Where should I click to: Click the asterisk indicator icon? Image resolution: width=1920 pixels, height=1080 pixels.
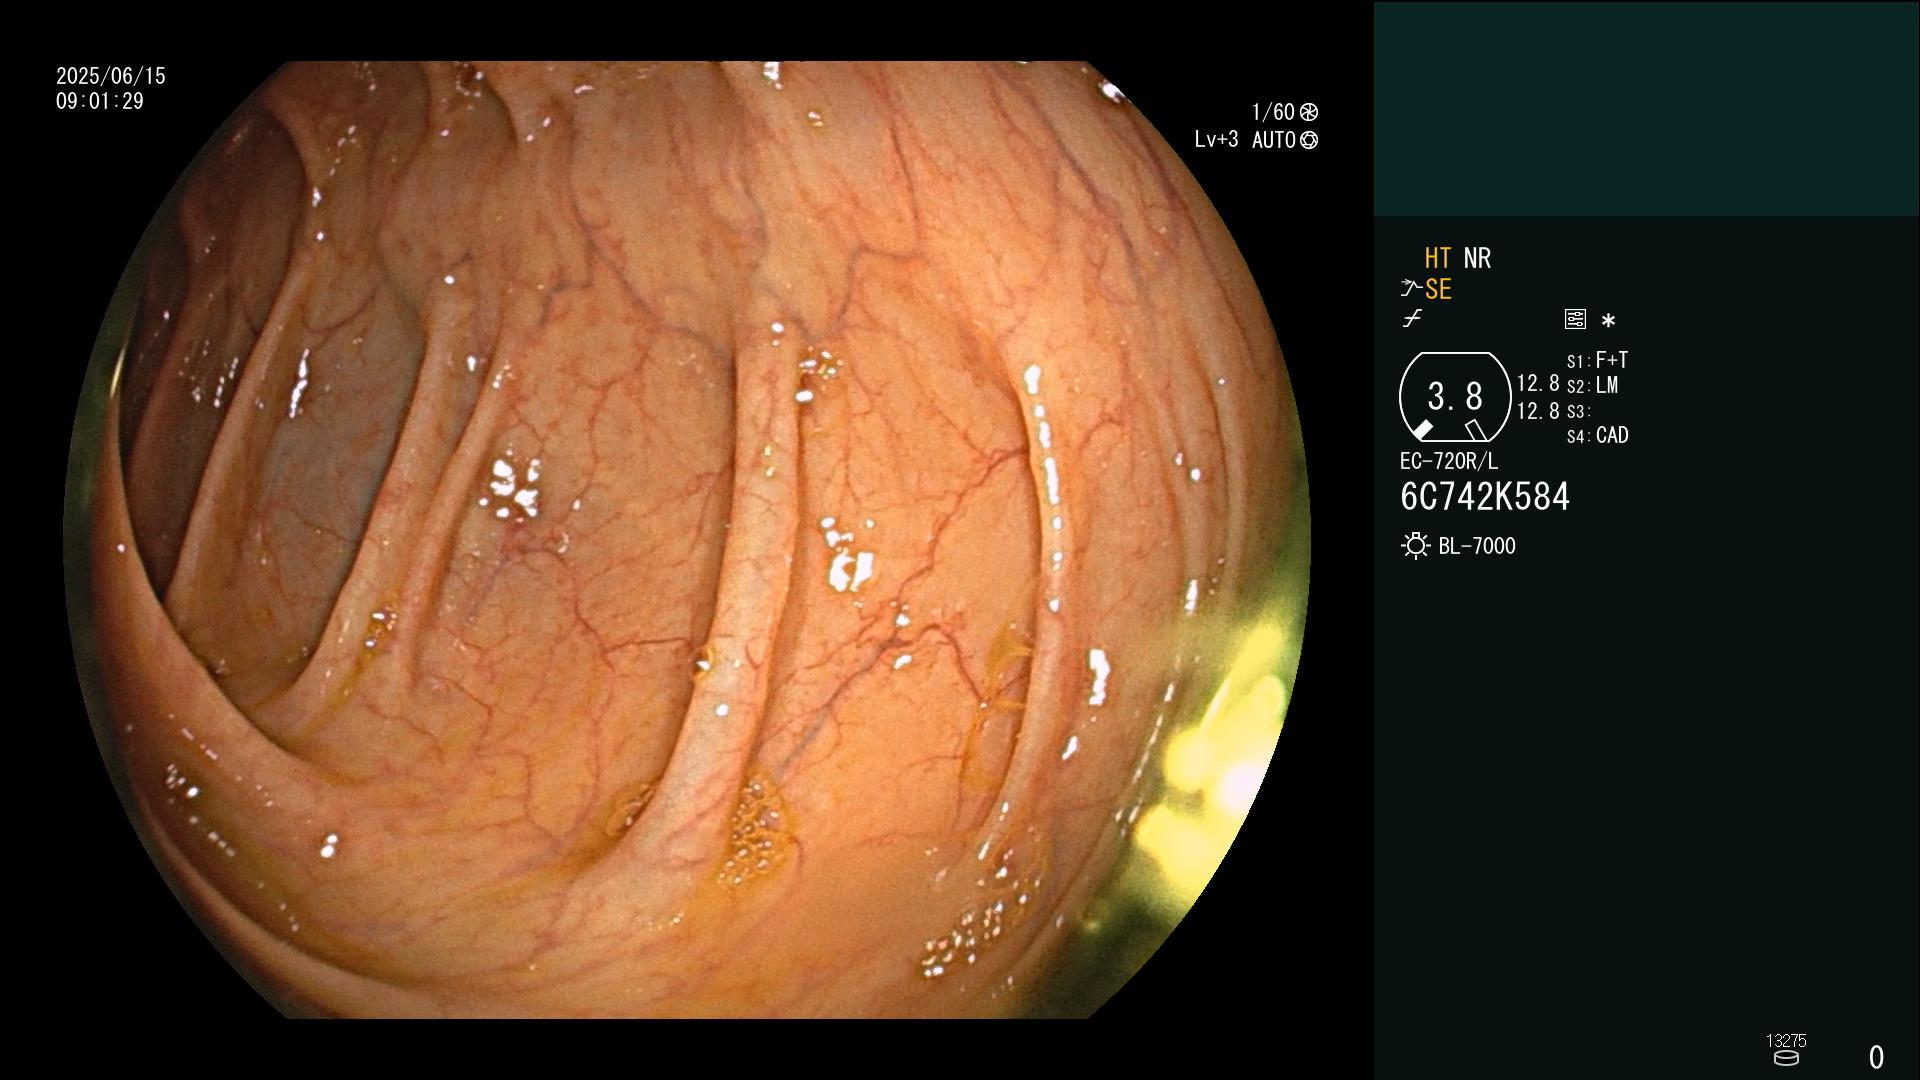1608,321
